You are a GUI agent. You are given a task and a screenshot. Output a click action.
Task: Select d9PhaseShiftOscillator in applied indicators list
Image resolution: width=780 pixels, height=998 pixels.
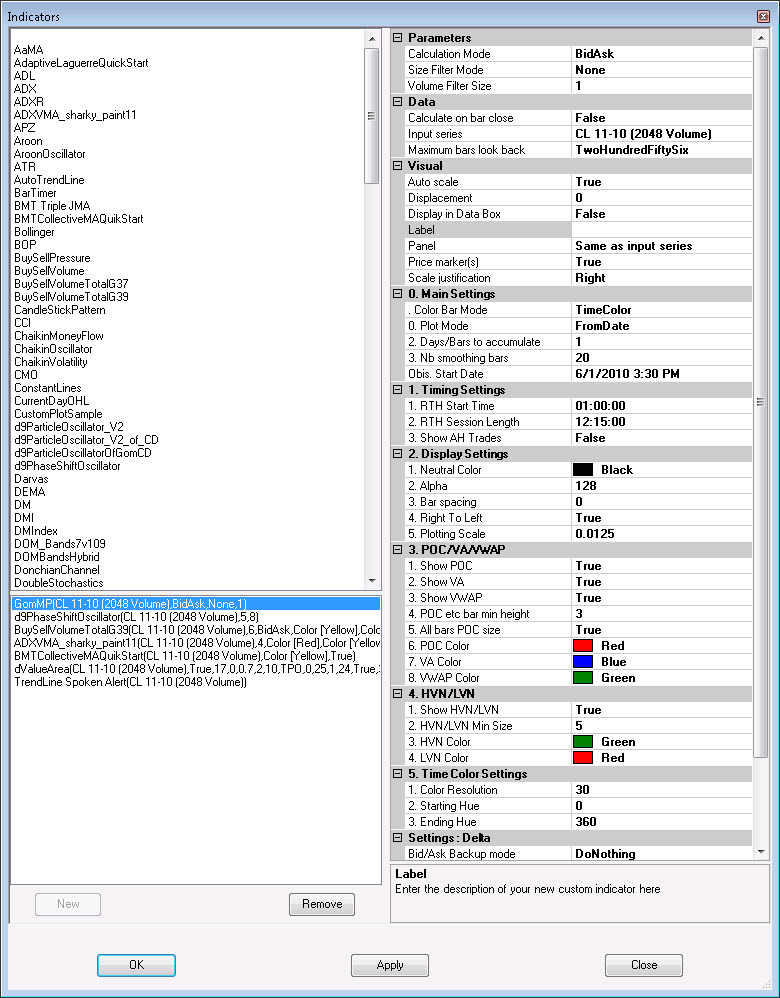196,617
